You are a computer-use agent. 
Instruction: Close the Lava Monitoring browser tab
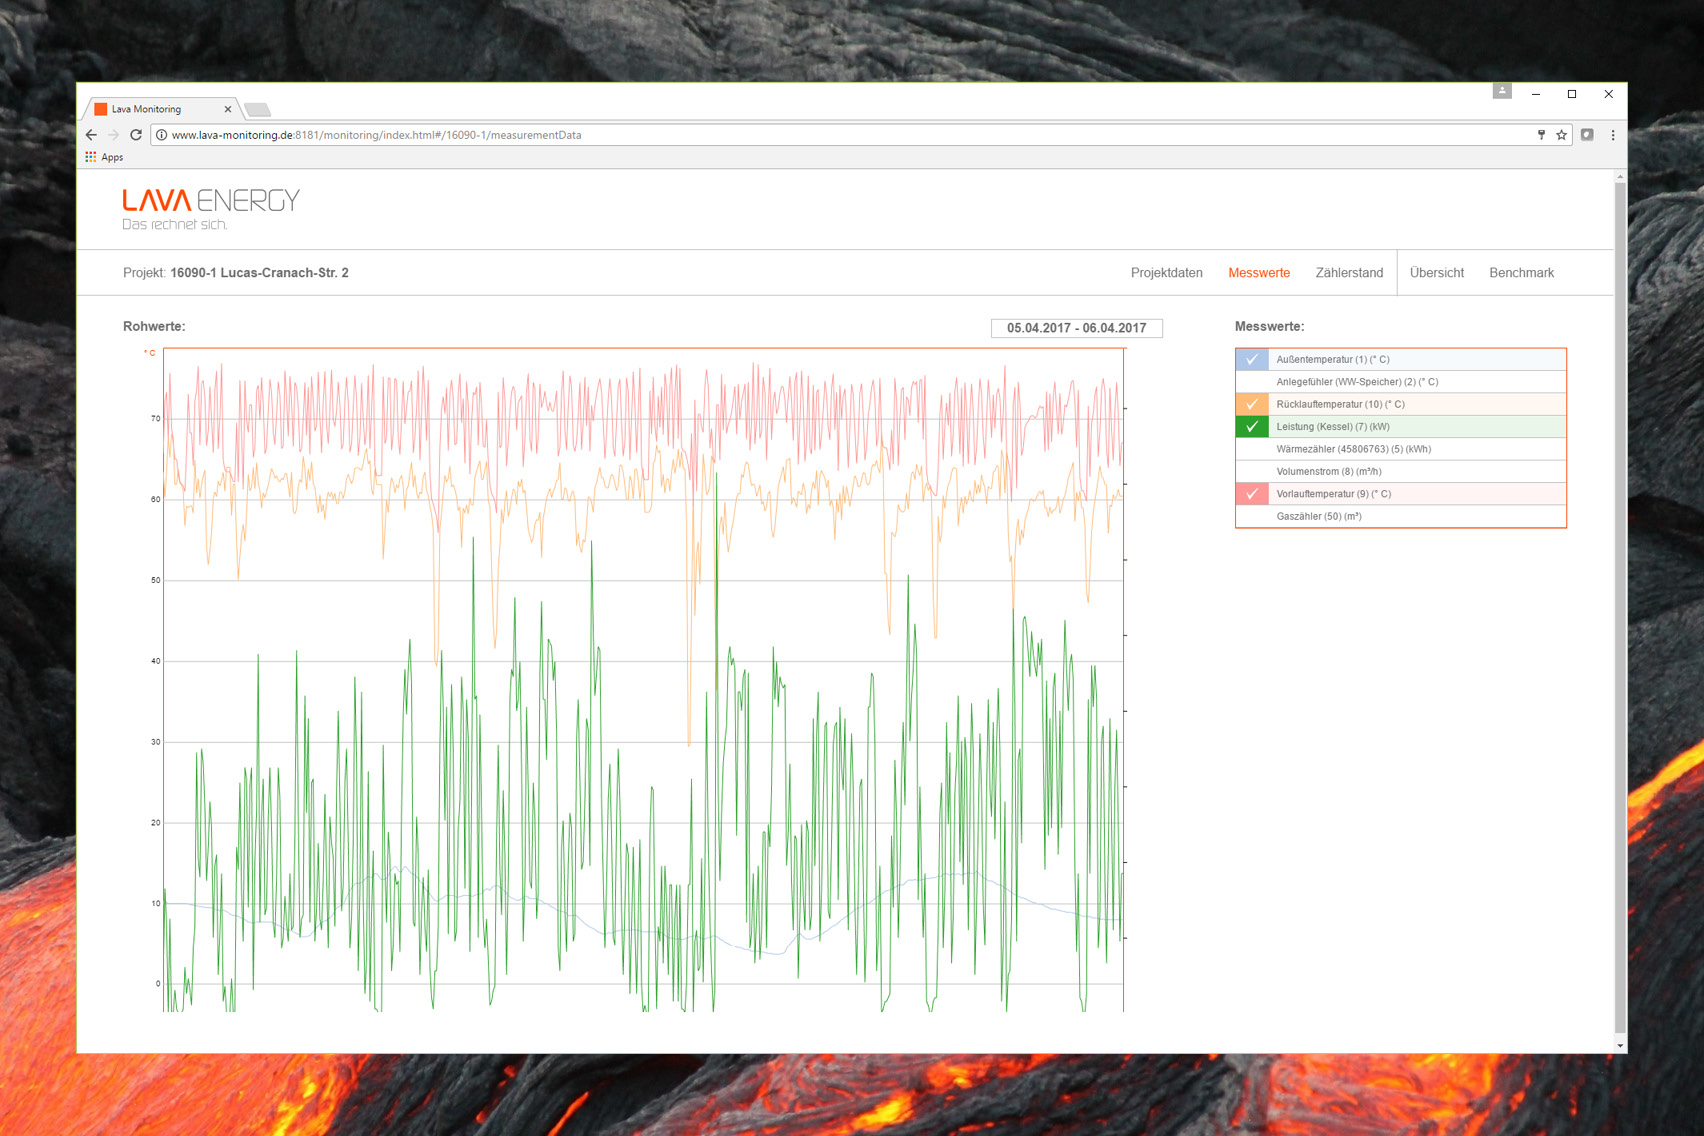tap(228, 109)
